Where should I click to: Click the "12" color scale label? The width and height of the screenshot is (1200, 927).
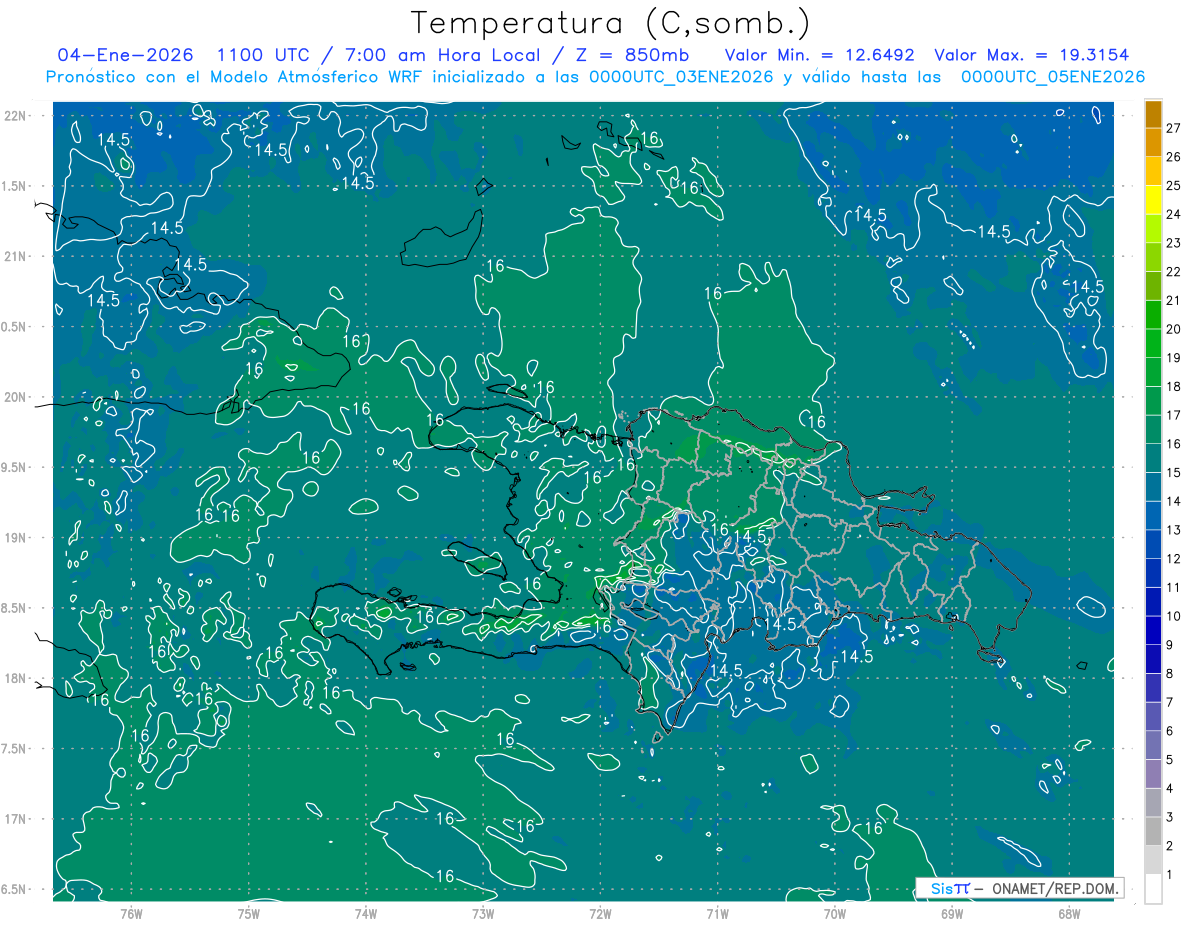pyautogui.click(x=1174, y=559)
